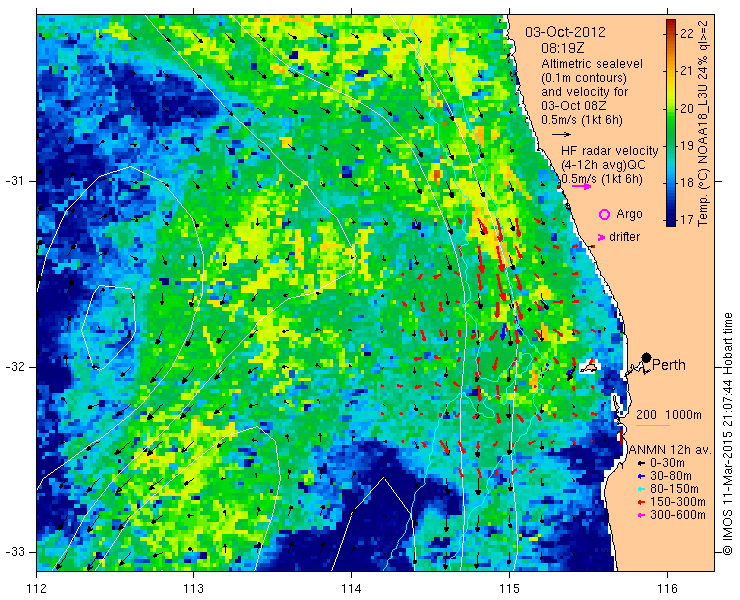Screen dimensions: 740x600
Task: Click the '300-600m' depth label
Action: (678, 515)
